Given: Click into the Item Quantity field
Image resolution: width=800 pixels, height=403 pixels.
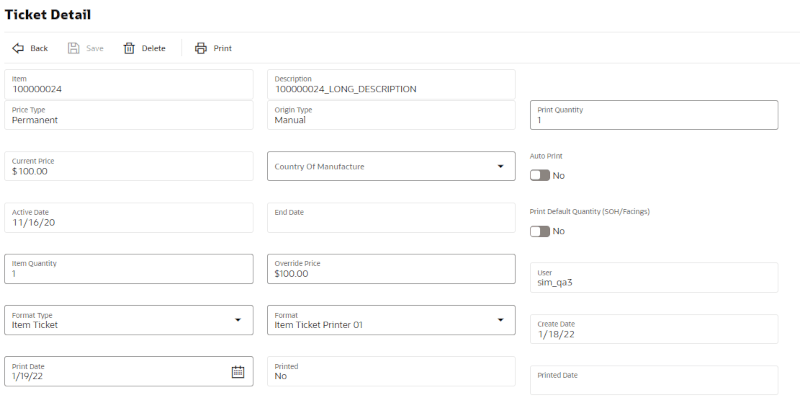Looking at the screenshot, I should tap(129, 269).
